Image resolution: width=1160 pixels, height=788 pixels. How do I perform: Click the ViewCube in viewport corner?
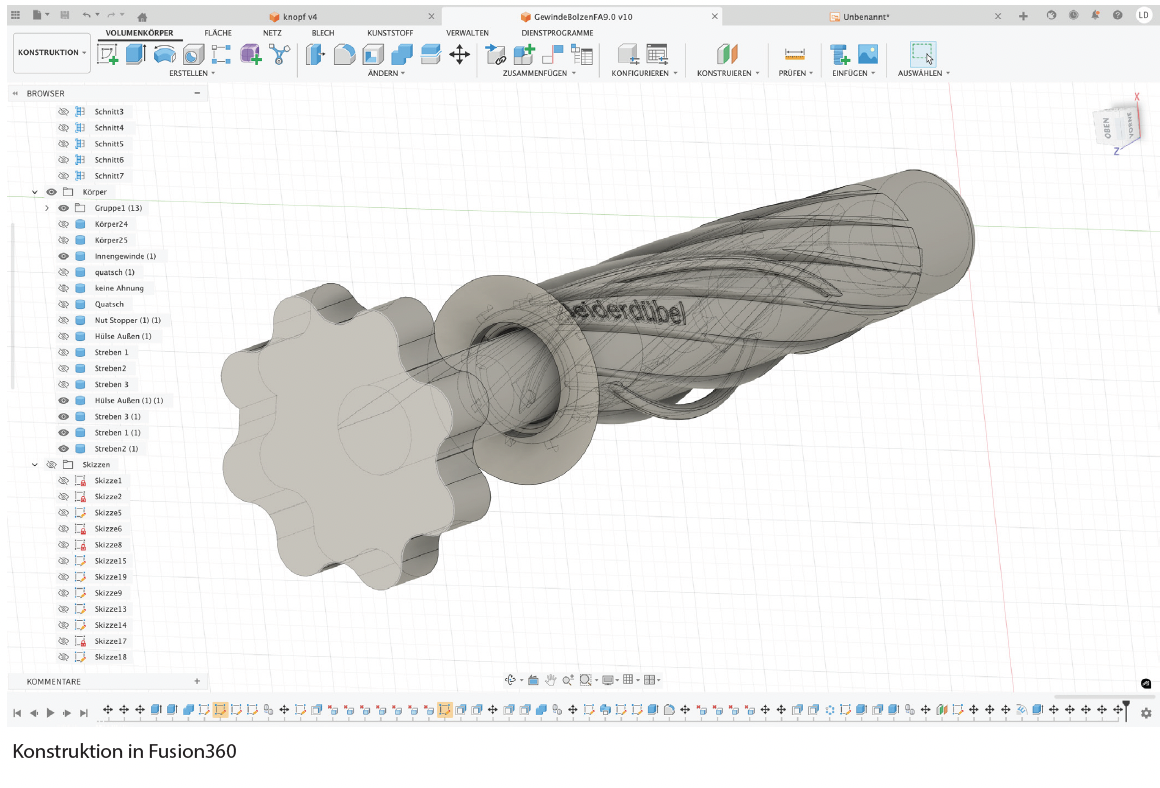pyautogui.click(x=1117, y=128)
